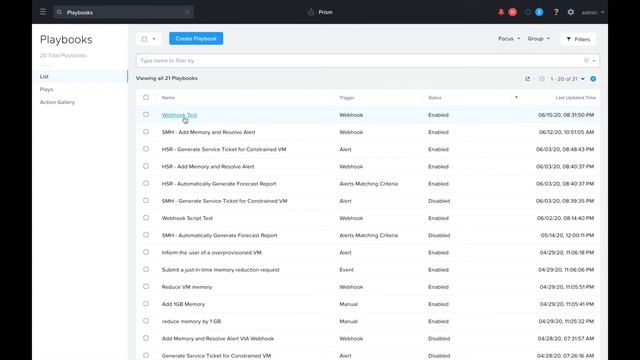Toggle select-all checkbox in table header
640x360 pixels.
146,98
